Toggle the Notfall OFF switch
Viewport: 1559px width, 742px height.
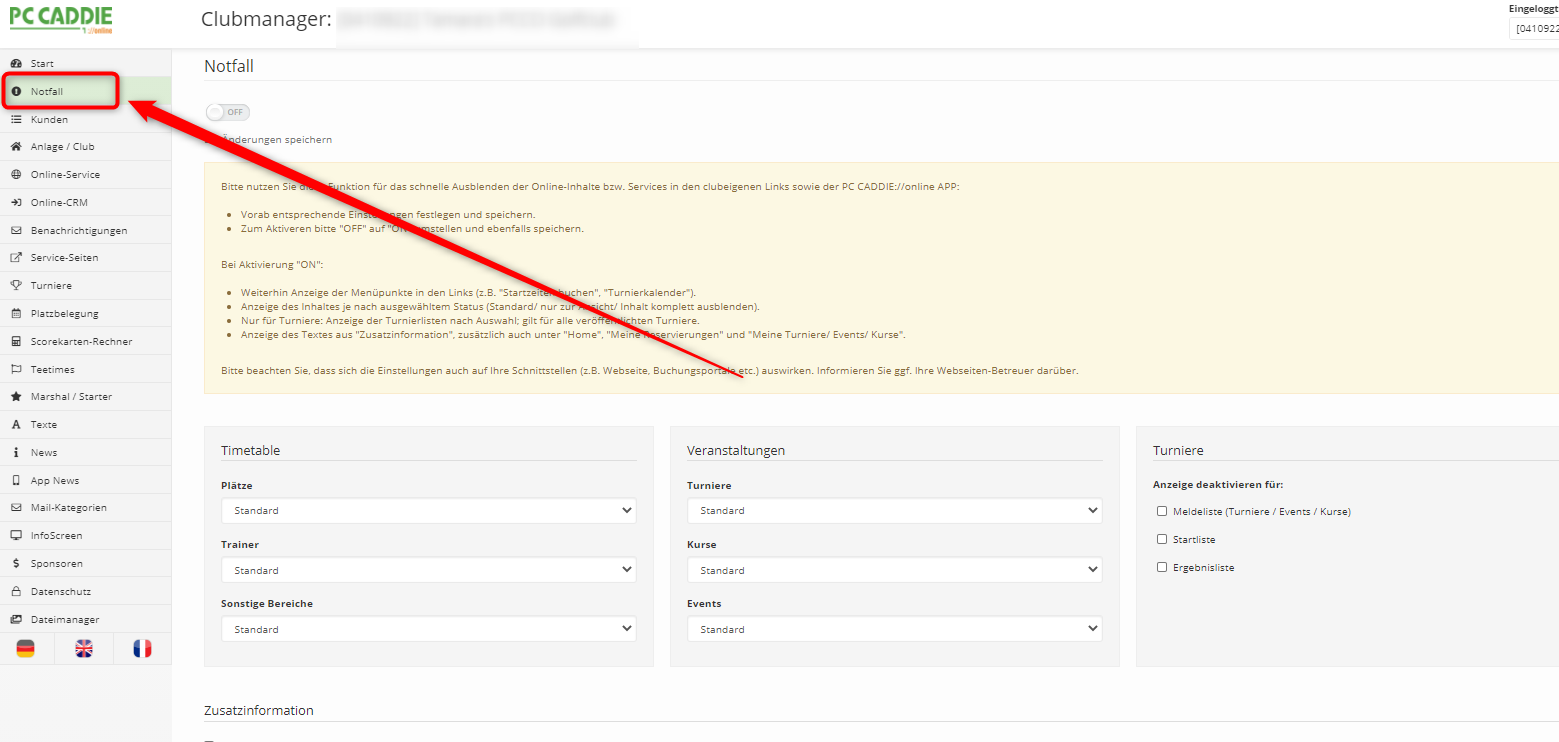228,112
